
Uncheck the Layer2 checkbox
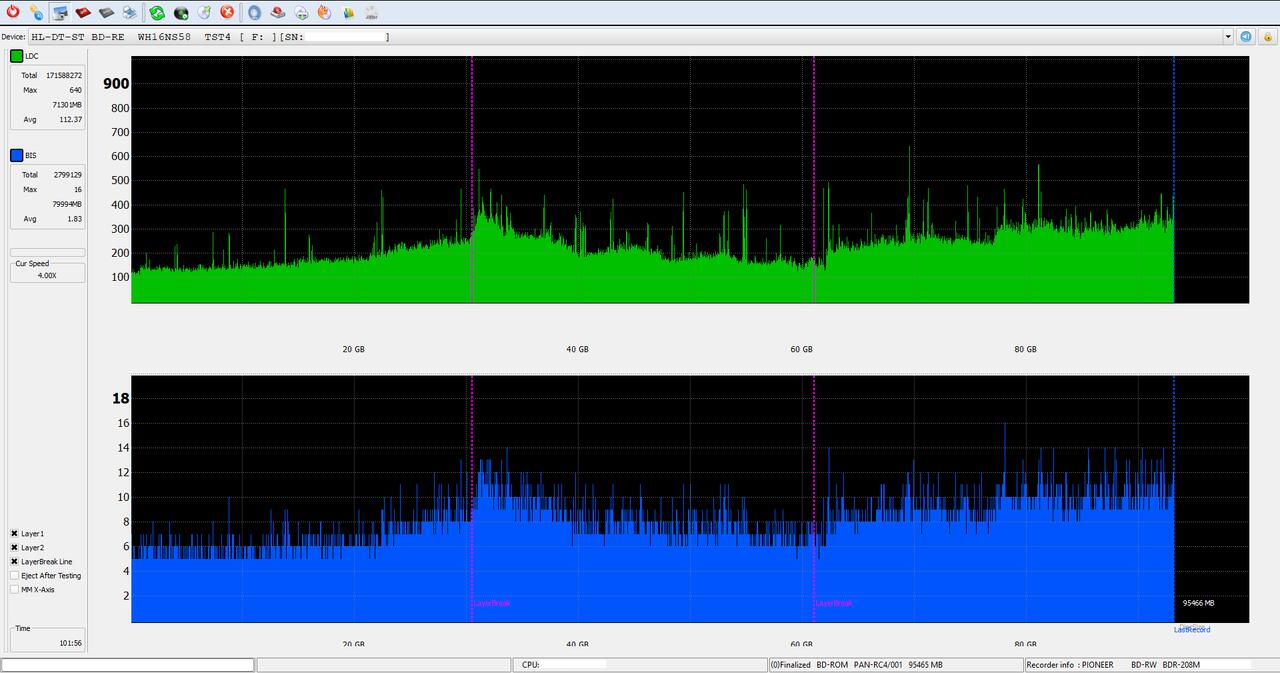pos(15,548)
